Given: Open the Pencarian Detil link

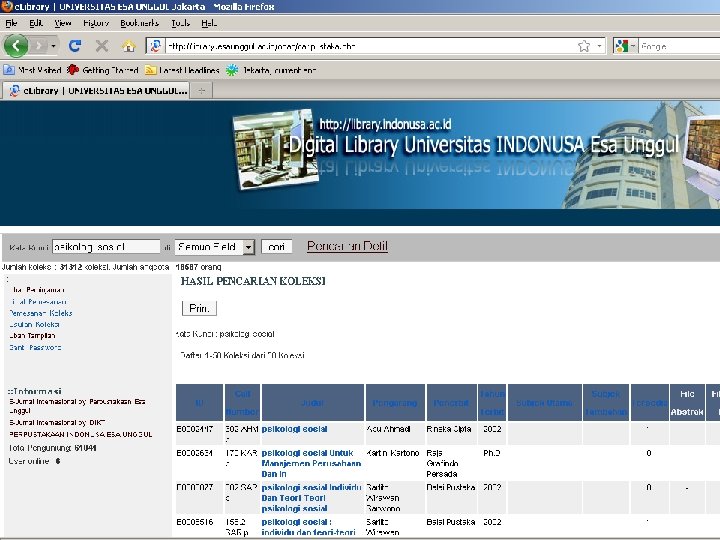Looking at the screenshot, I should tap(347, 246).
